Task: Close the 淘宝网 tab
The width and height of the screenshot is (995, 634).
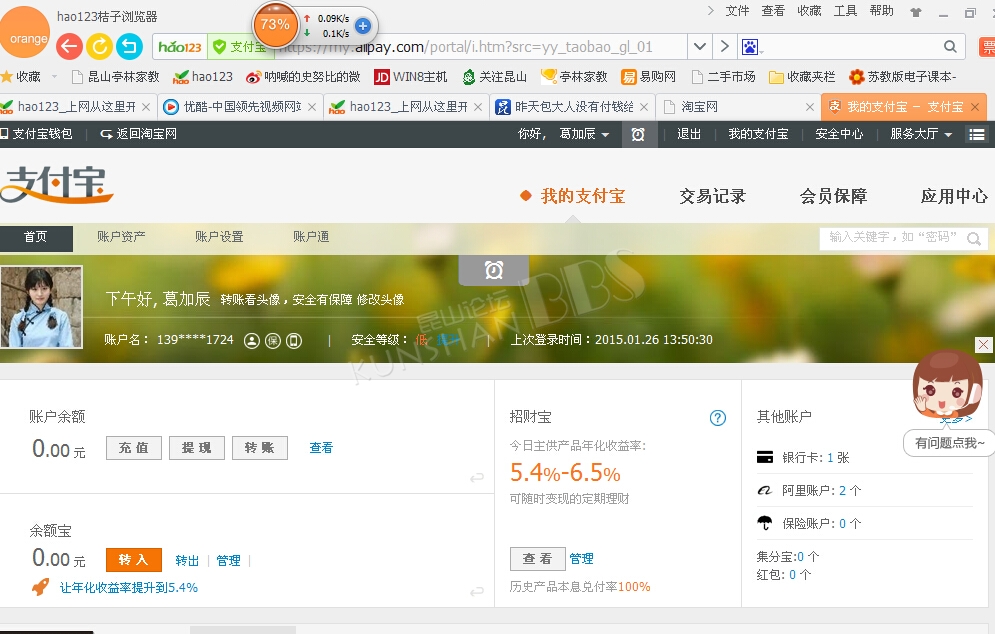Action: (810, 107)
